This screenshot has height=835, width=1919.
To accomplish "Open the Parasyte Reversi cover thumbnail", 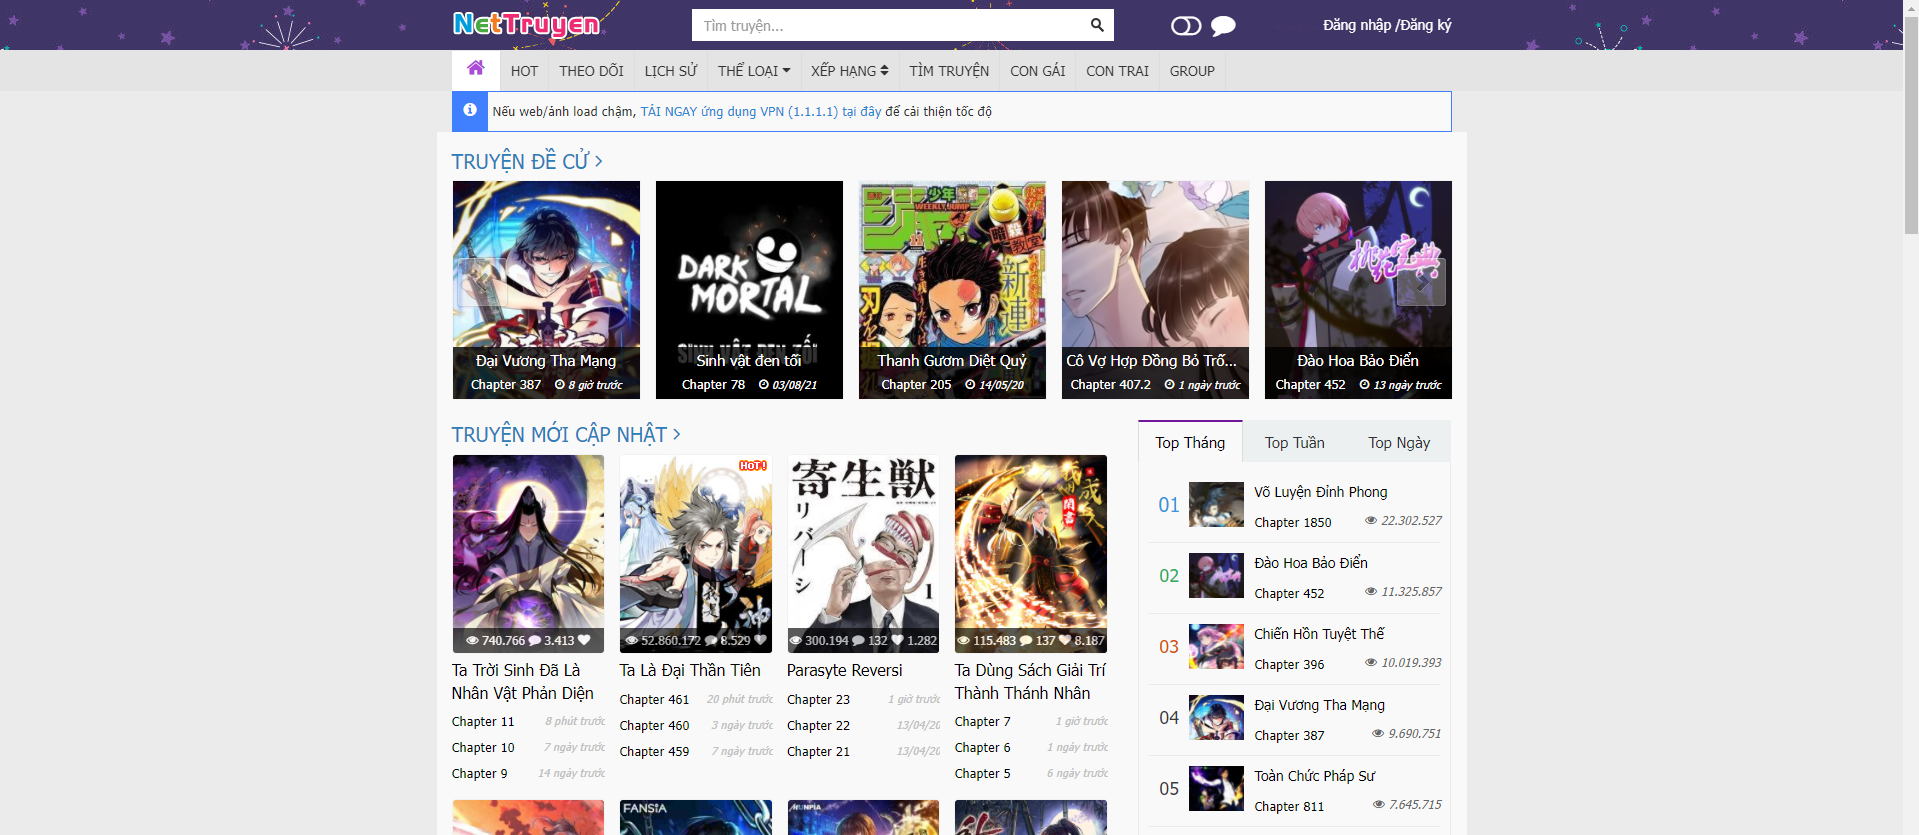I will click(863, 553).
